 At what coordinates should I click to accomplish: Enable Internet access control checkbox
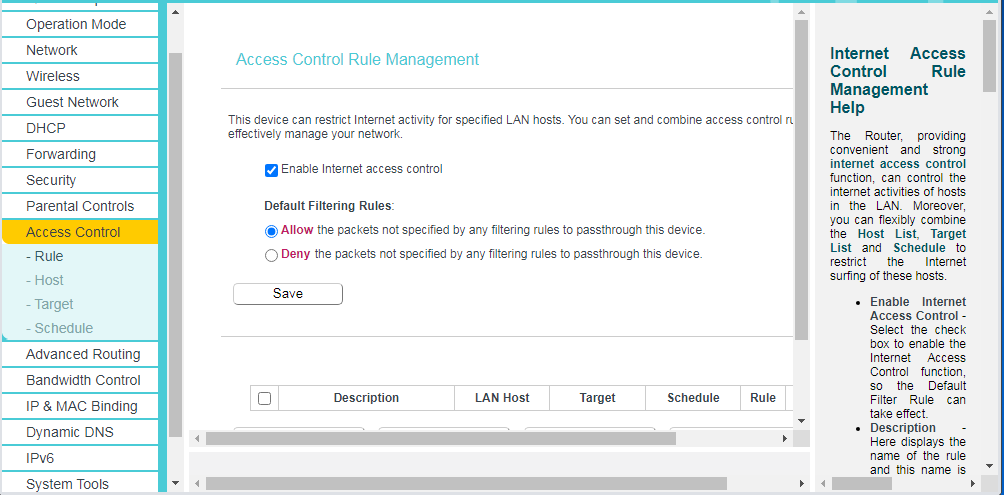pyautogui.click(x=271, y=170)
